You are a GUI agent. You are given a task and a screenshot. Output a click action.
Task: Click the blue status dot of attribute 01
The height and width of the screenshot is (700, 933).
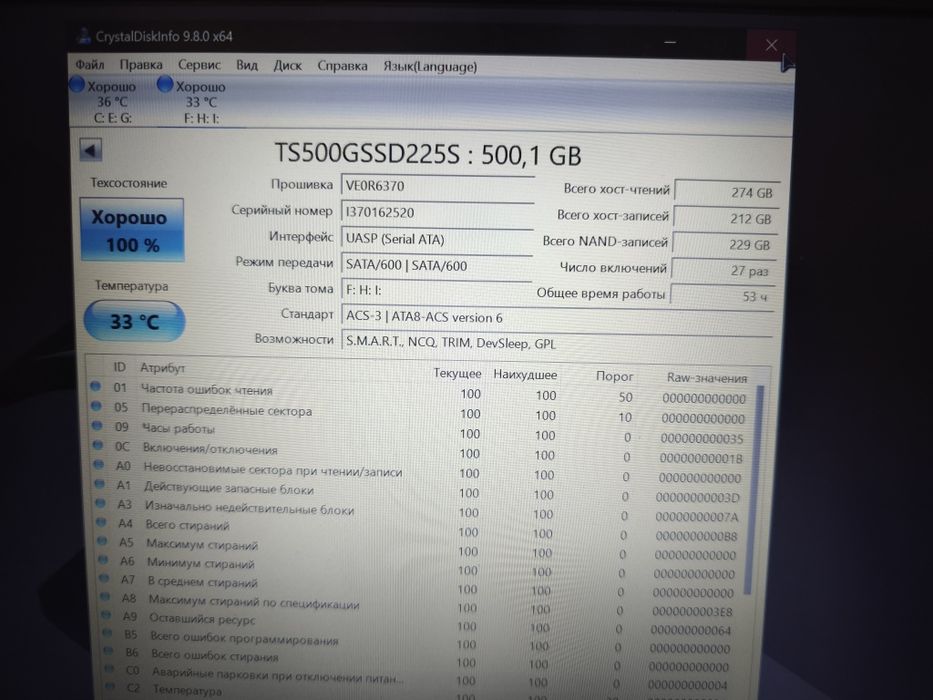click(x=95, y=386)
